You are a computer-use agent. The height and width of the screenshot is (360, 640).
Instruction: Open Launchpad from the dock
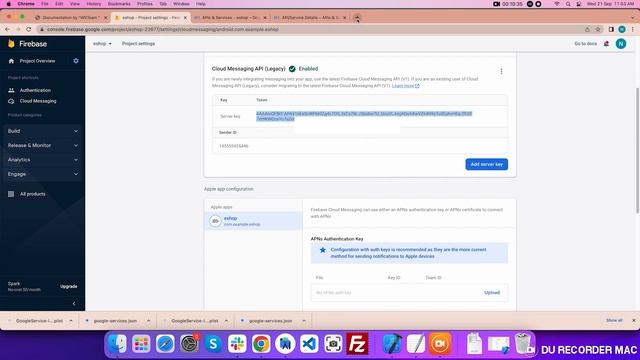[x=141, y=344]
